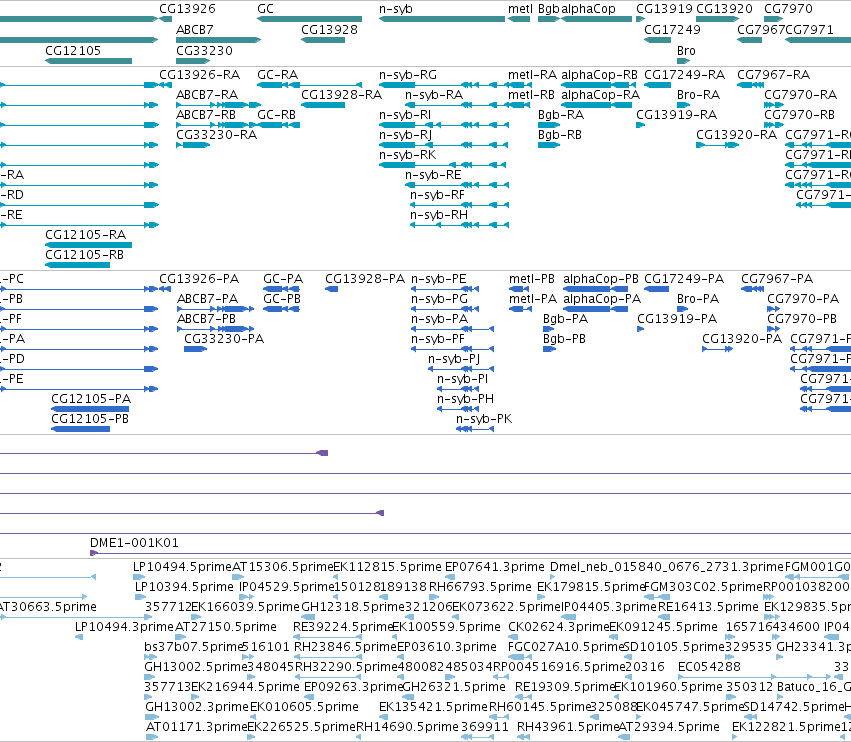851x742 pixels.
Task: Open protein CG17249-PA
Action: (684, 278)
